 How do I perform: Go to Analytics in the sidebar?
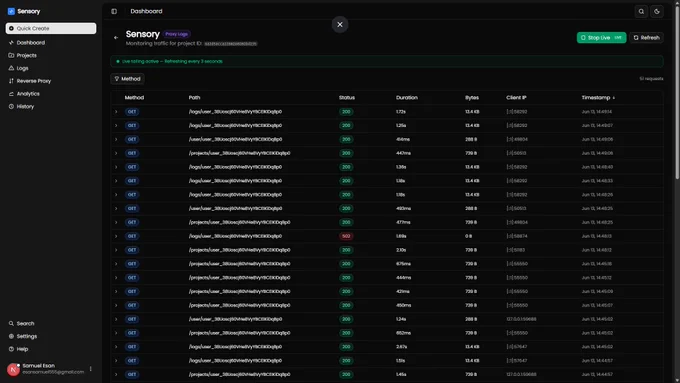pos(28,94)
